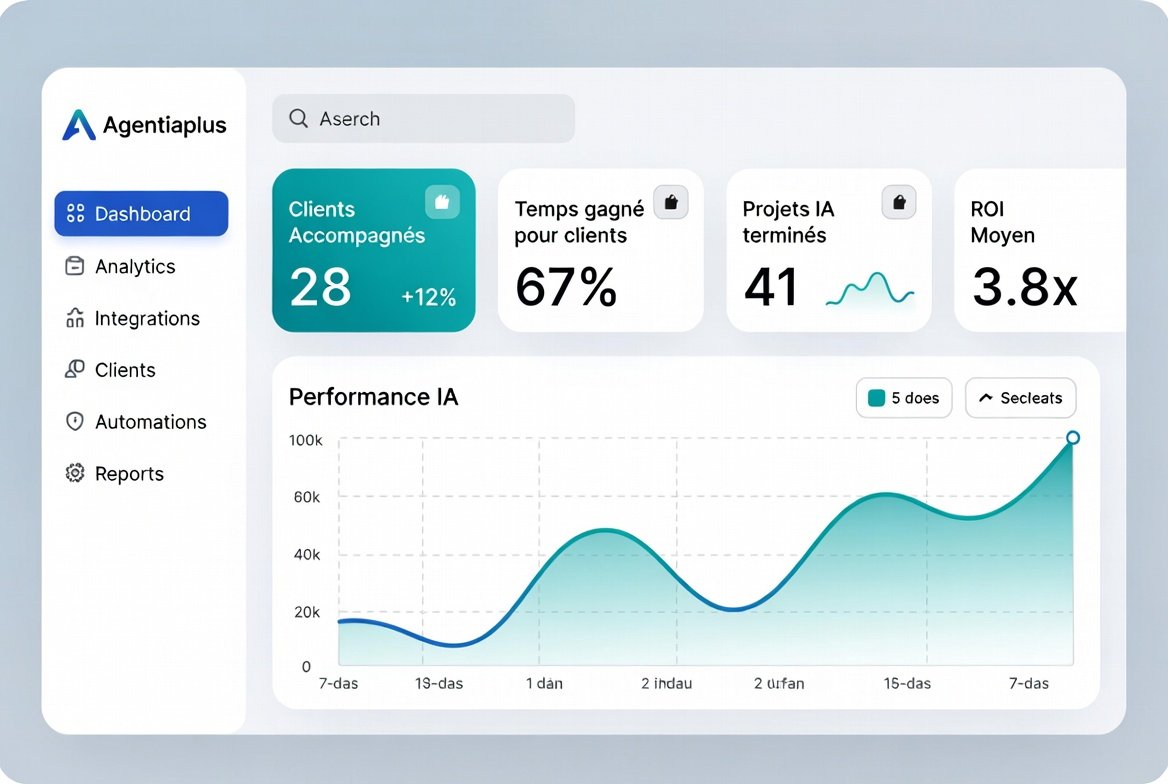Image resolution: width=1168 pixels, height=784 pixels.
Task: Click the Temps gagné card bag icon
Action: coord(671,202)
